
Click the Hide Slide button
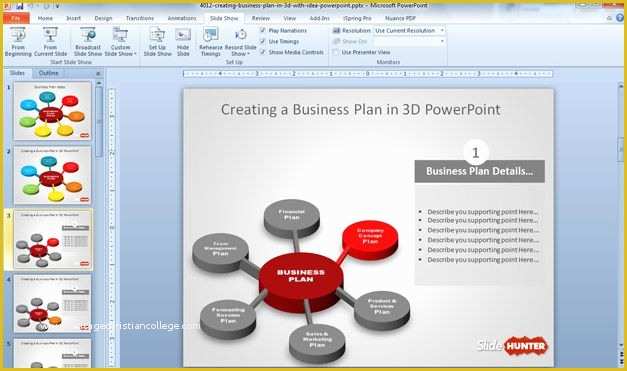tap(183, 42)
